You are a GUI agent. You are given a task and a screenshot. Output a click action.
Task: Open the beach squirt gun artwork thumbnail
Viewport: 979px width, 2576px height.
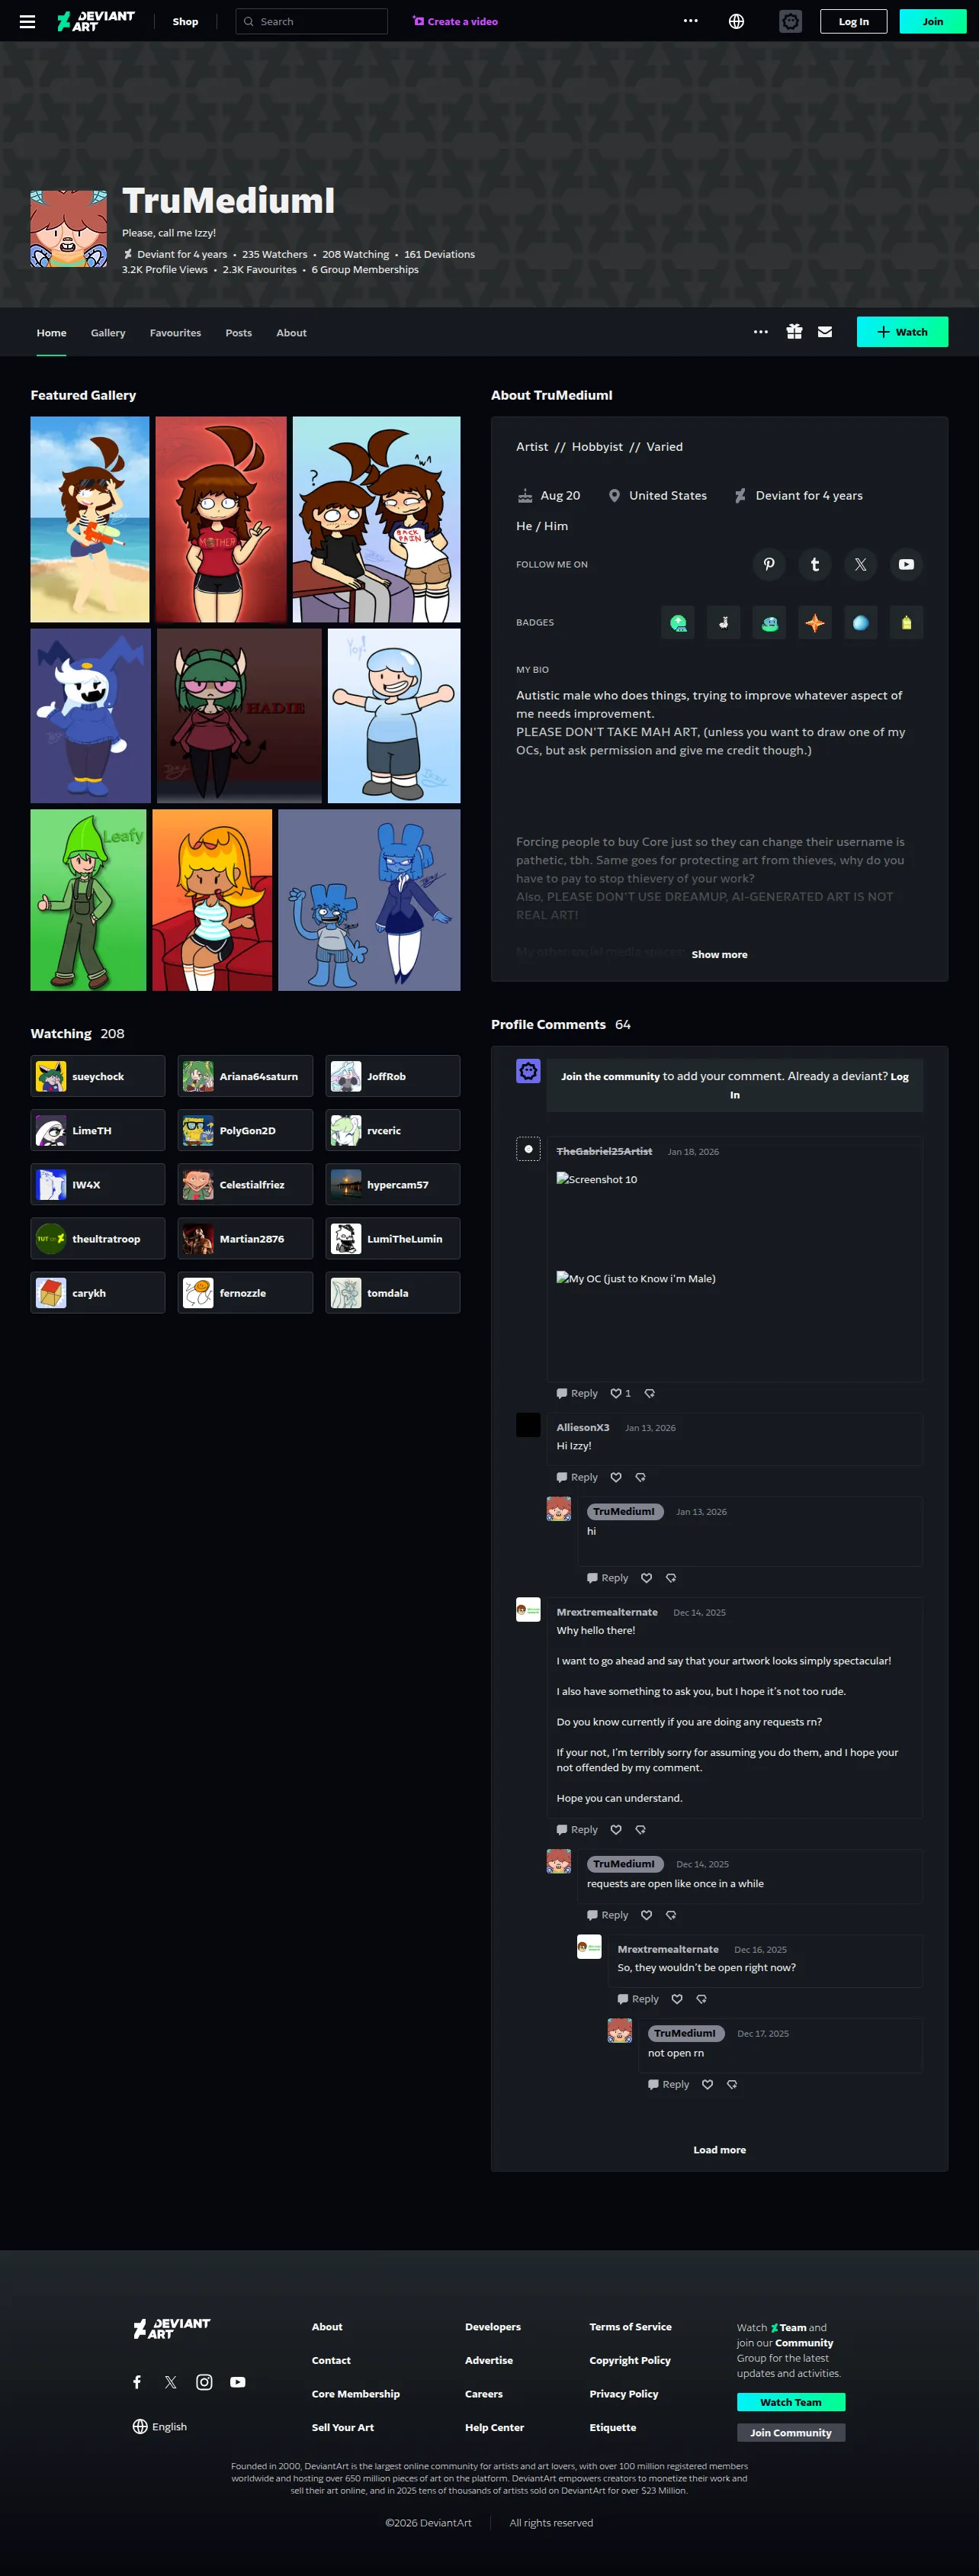click(x=90, y=519)
